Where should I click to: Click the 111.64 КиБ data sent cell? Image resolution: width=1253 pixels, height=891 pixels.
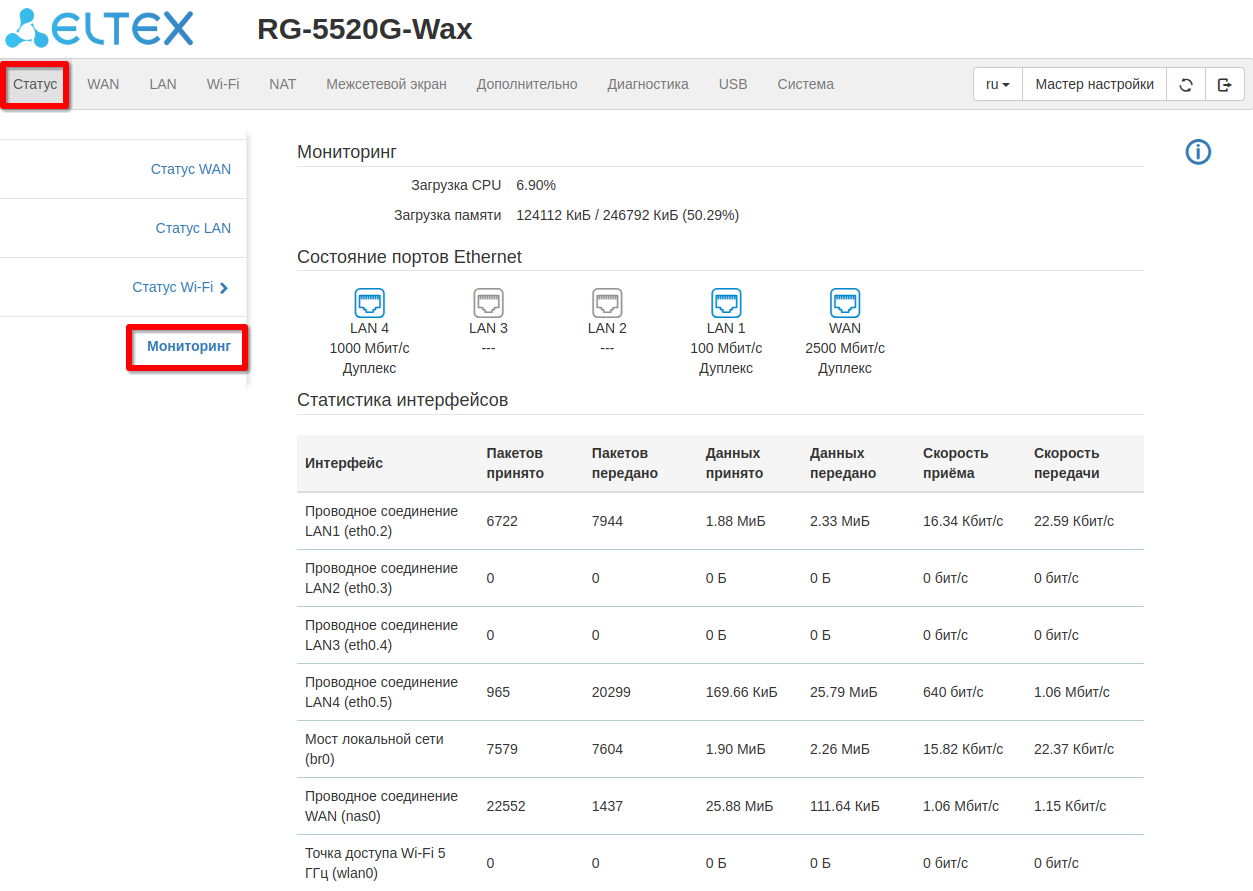click(845, 806)
